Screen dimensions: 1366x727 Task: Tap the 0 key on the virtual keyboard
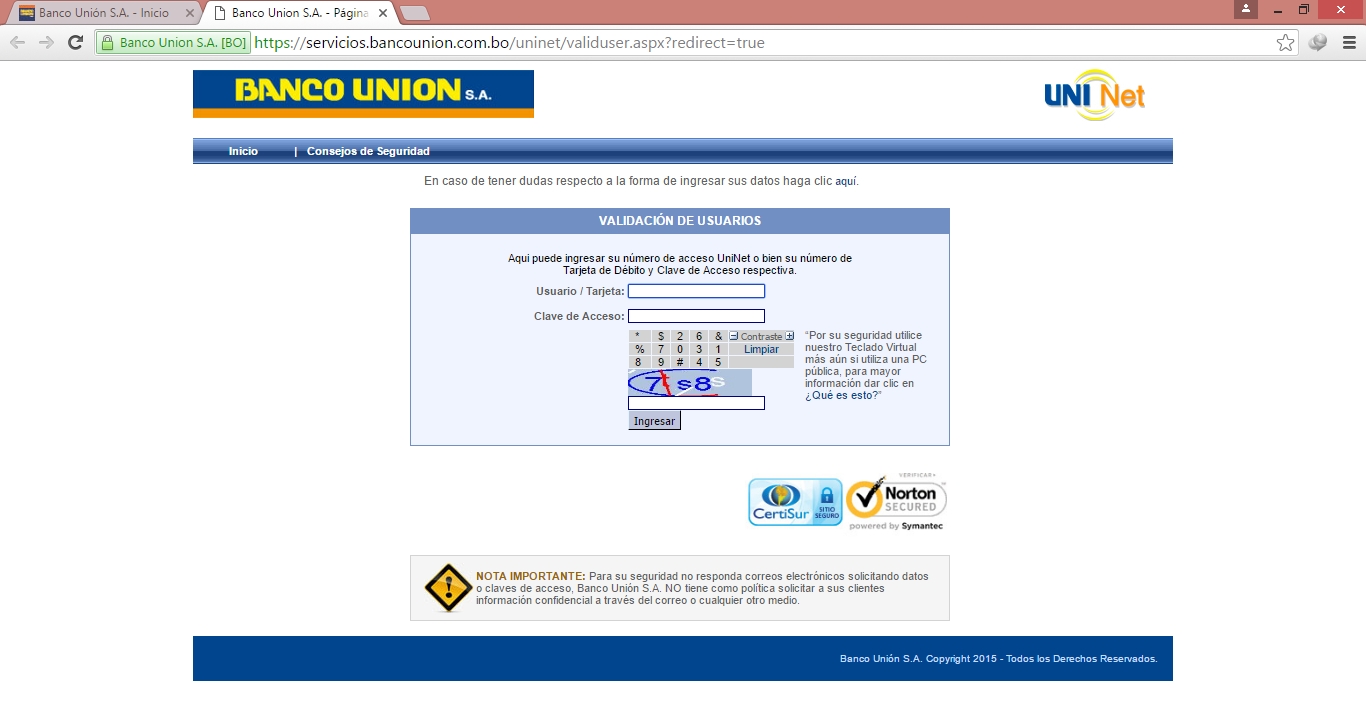click(680, 349)
